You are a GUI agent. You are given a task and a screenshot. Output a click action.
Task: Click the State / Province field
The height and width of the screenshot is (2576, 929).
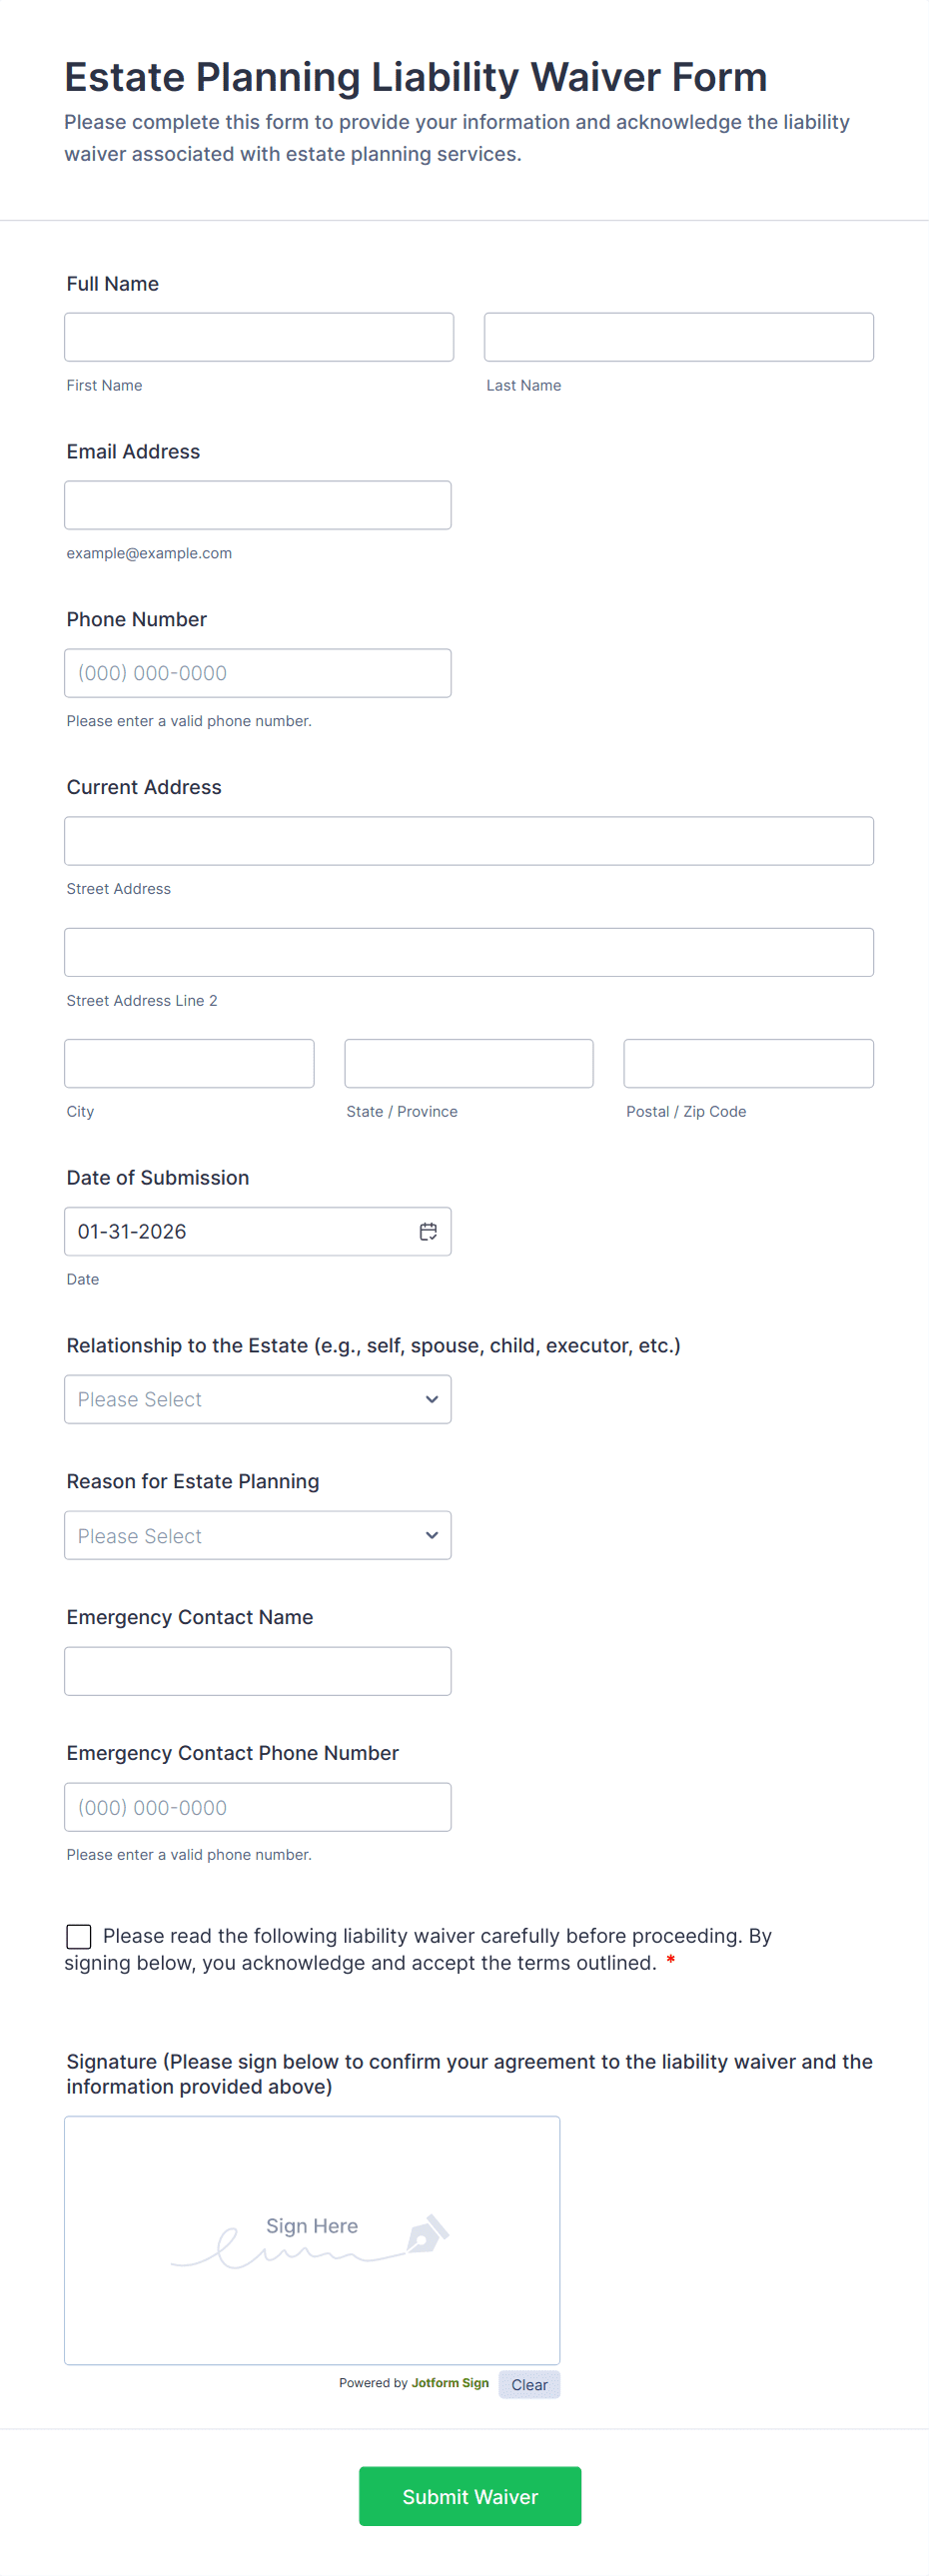[468, 1063]
